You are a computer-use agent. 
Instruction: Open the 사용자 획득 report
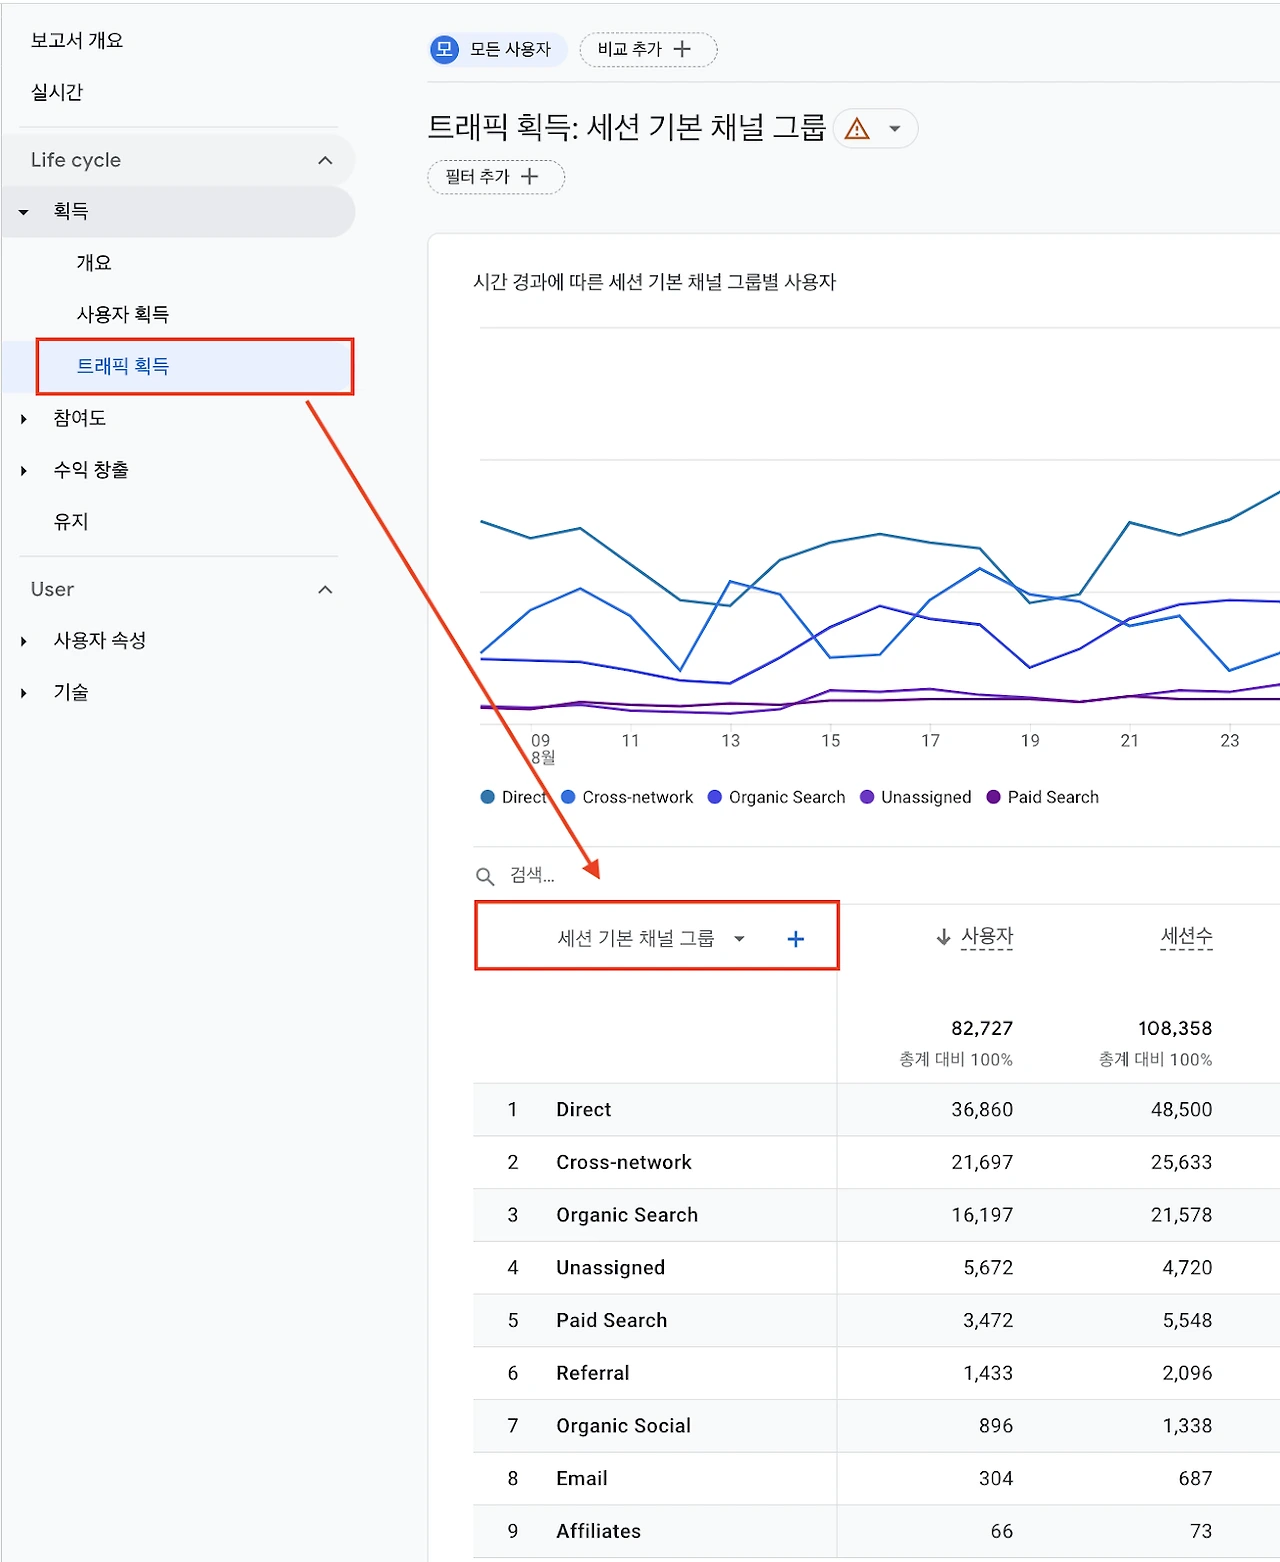coord(123,315)
